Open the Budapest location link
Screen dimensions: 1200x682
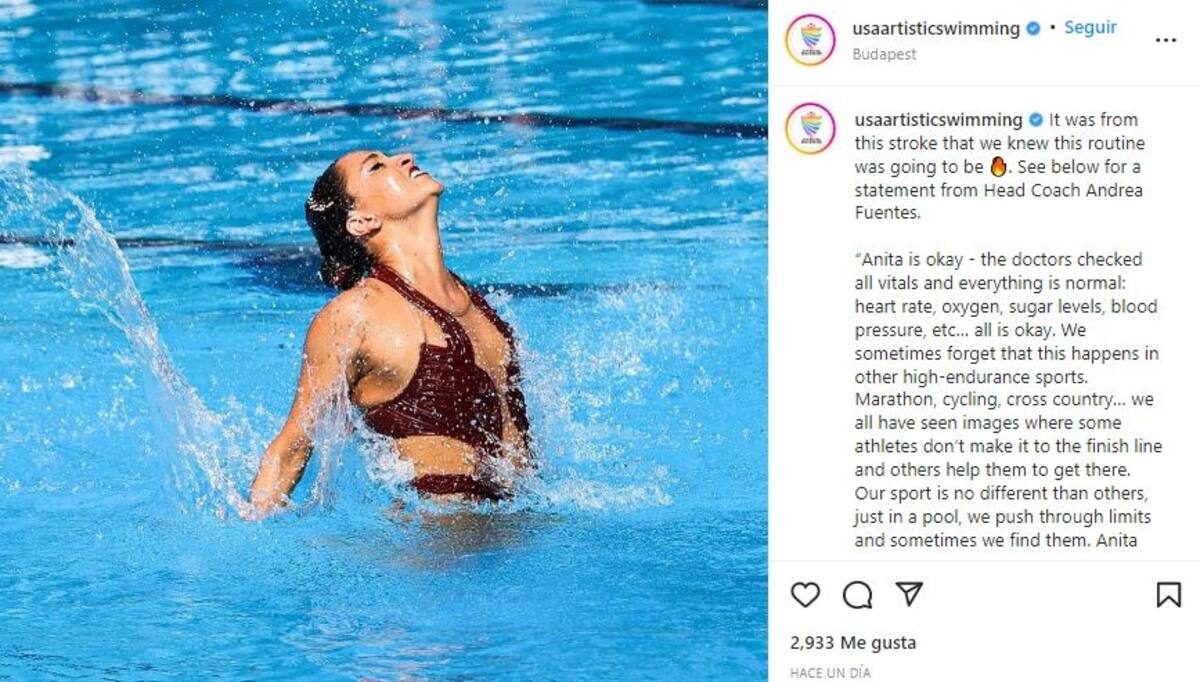point(884,54)
